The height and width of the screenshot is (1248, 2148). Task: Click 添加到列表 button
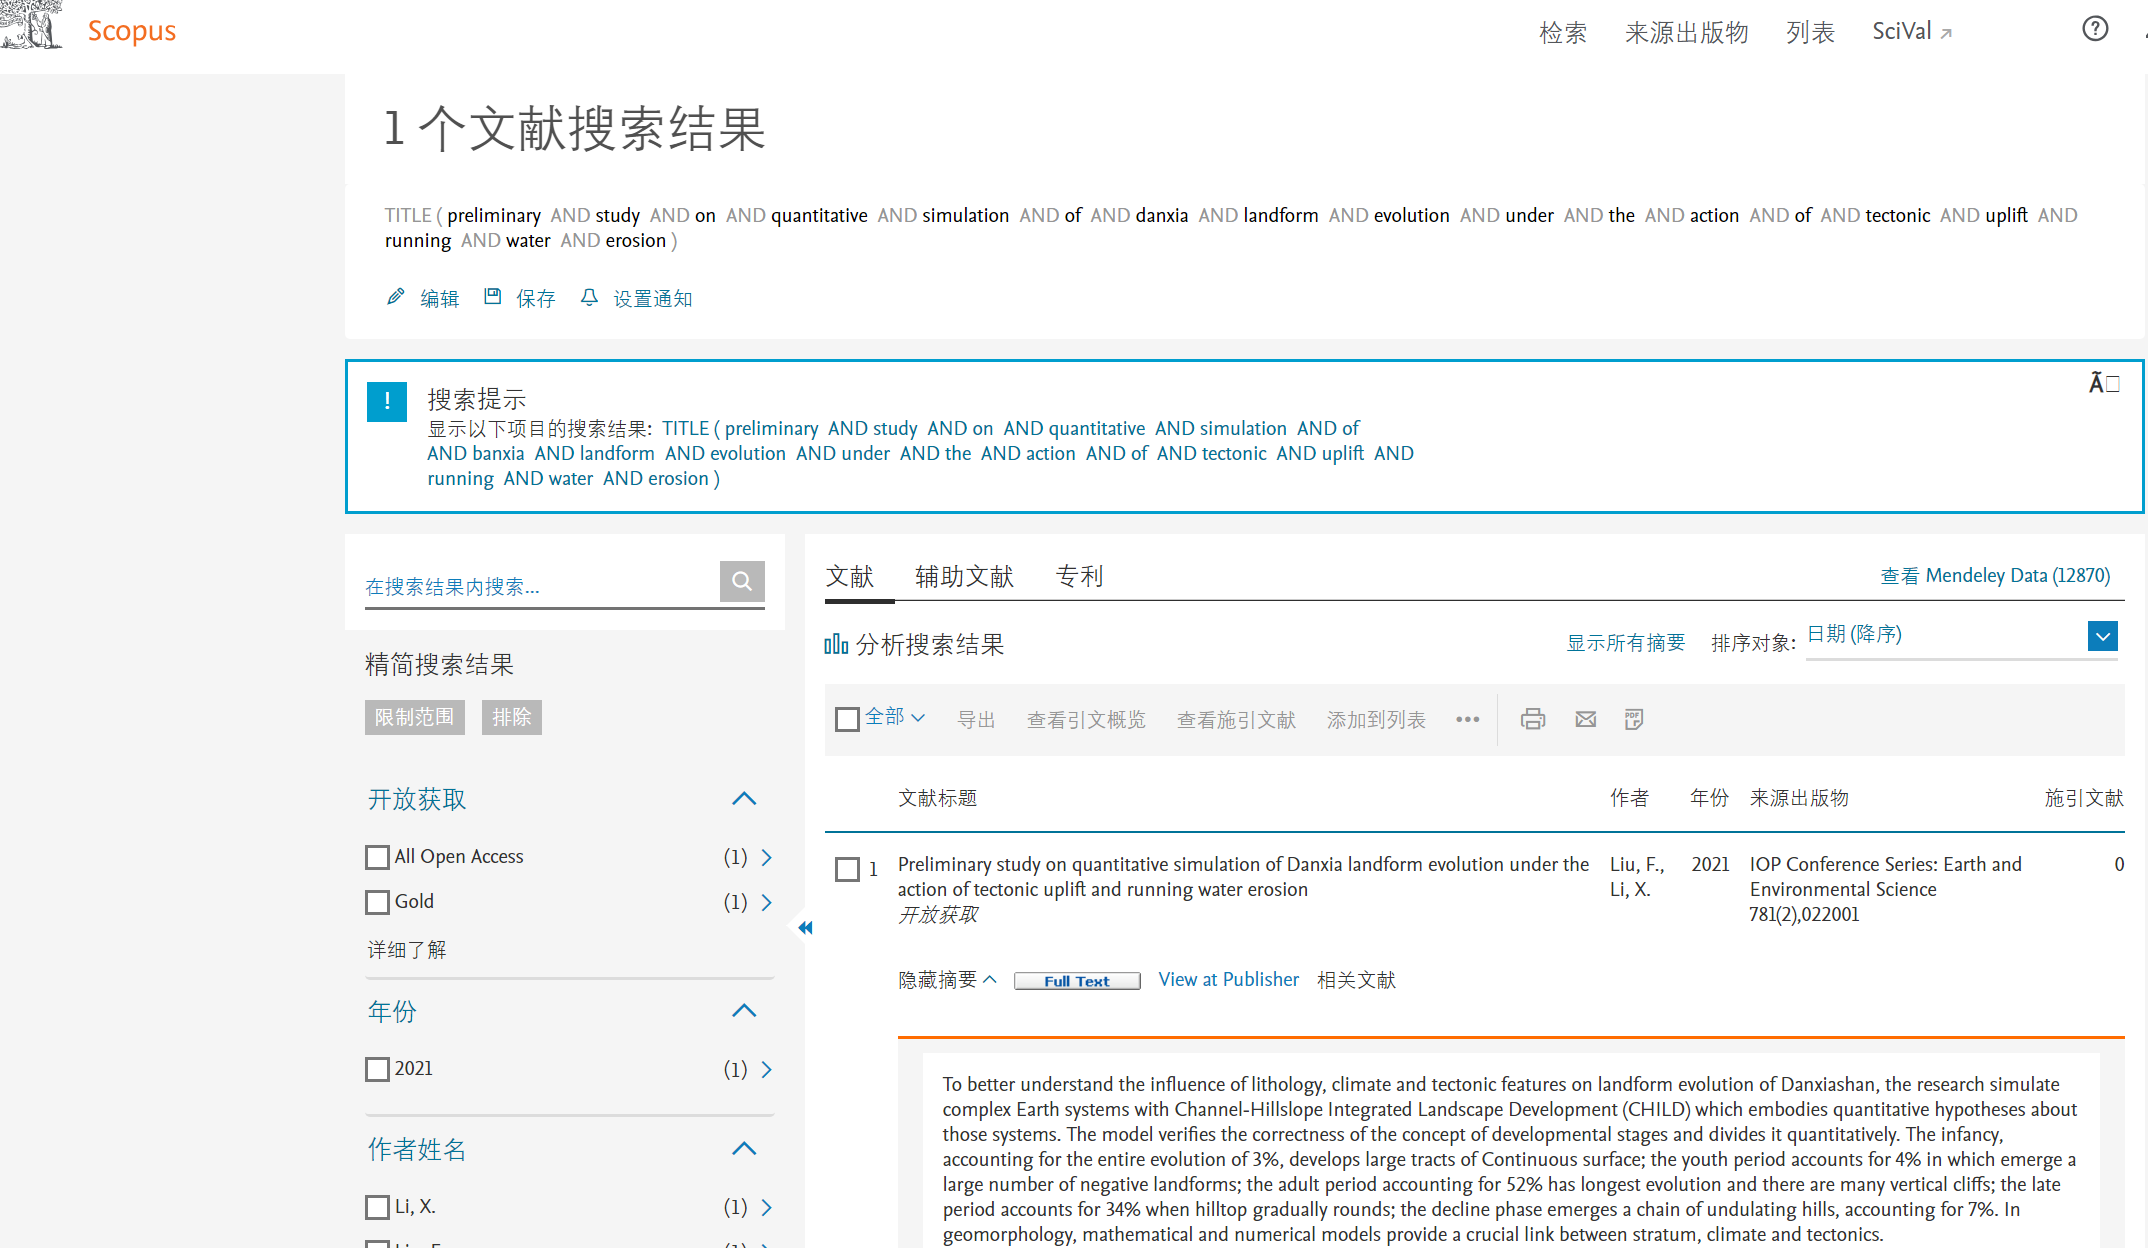[x=1376, y=720]
